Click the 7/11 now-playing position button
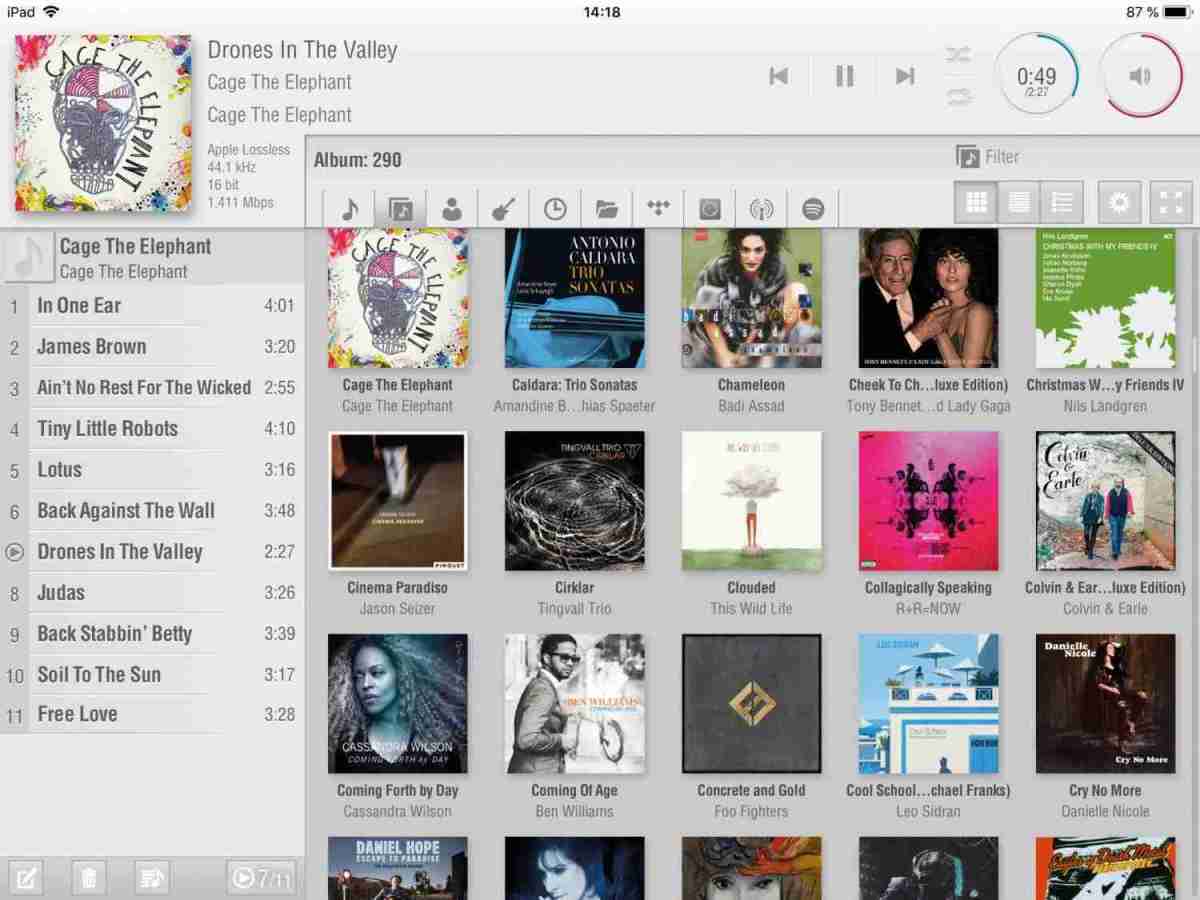Image resolution: width=1200 pixels, height=900 pixels. point(261,878)
